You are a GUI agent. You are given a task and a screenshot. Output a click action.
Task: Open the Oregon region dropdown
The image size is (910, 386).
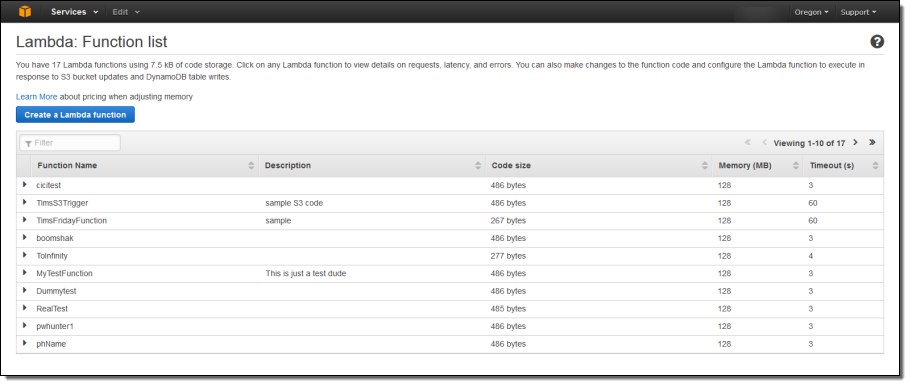(811, 12)
